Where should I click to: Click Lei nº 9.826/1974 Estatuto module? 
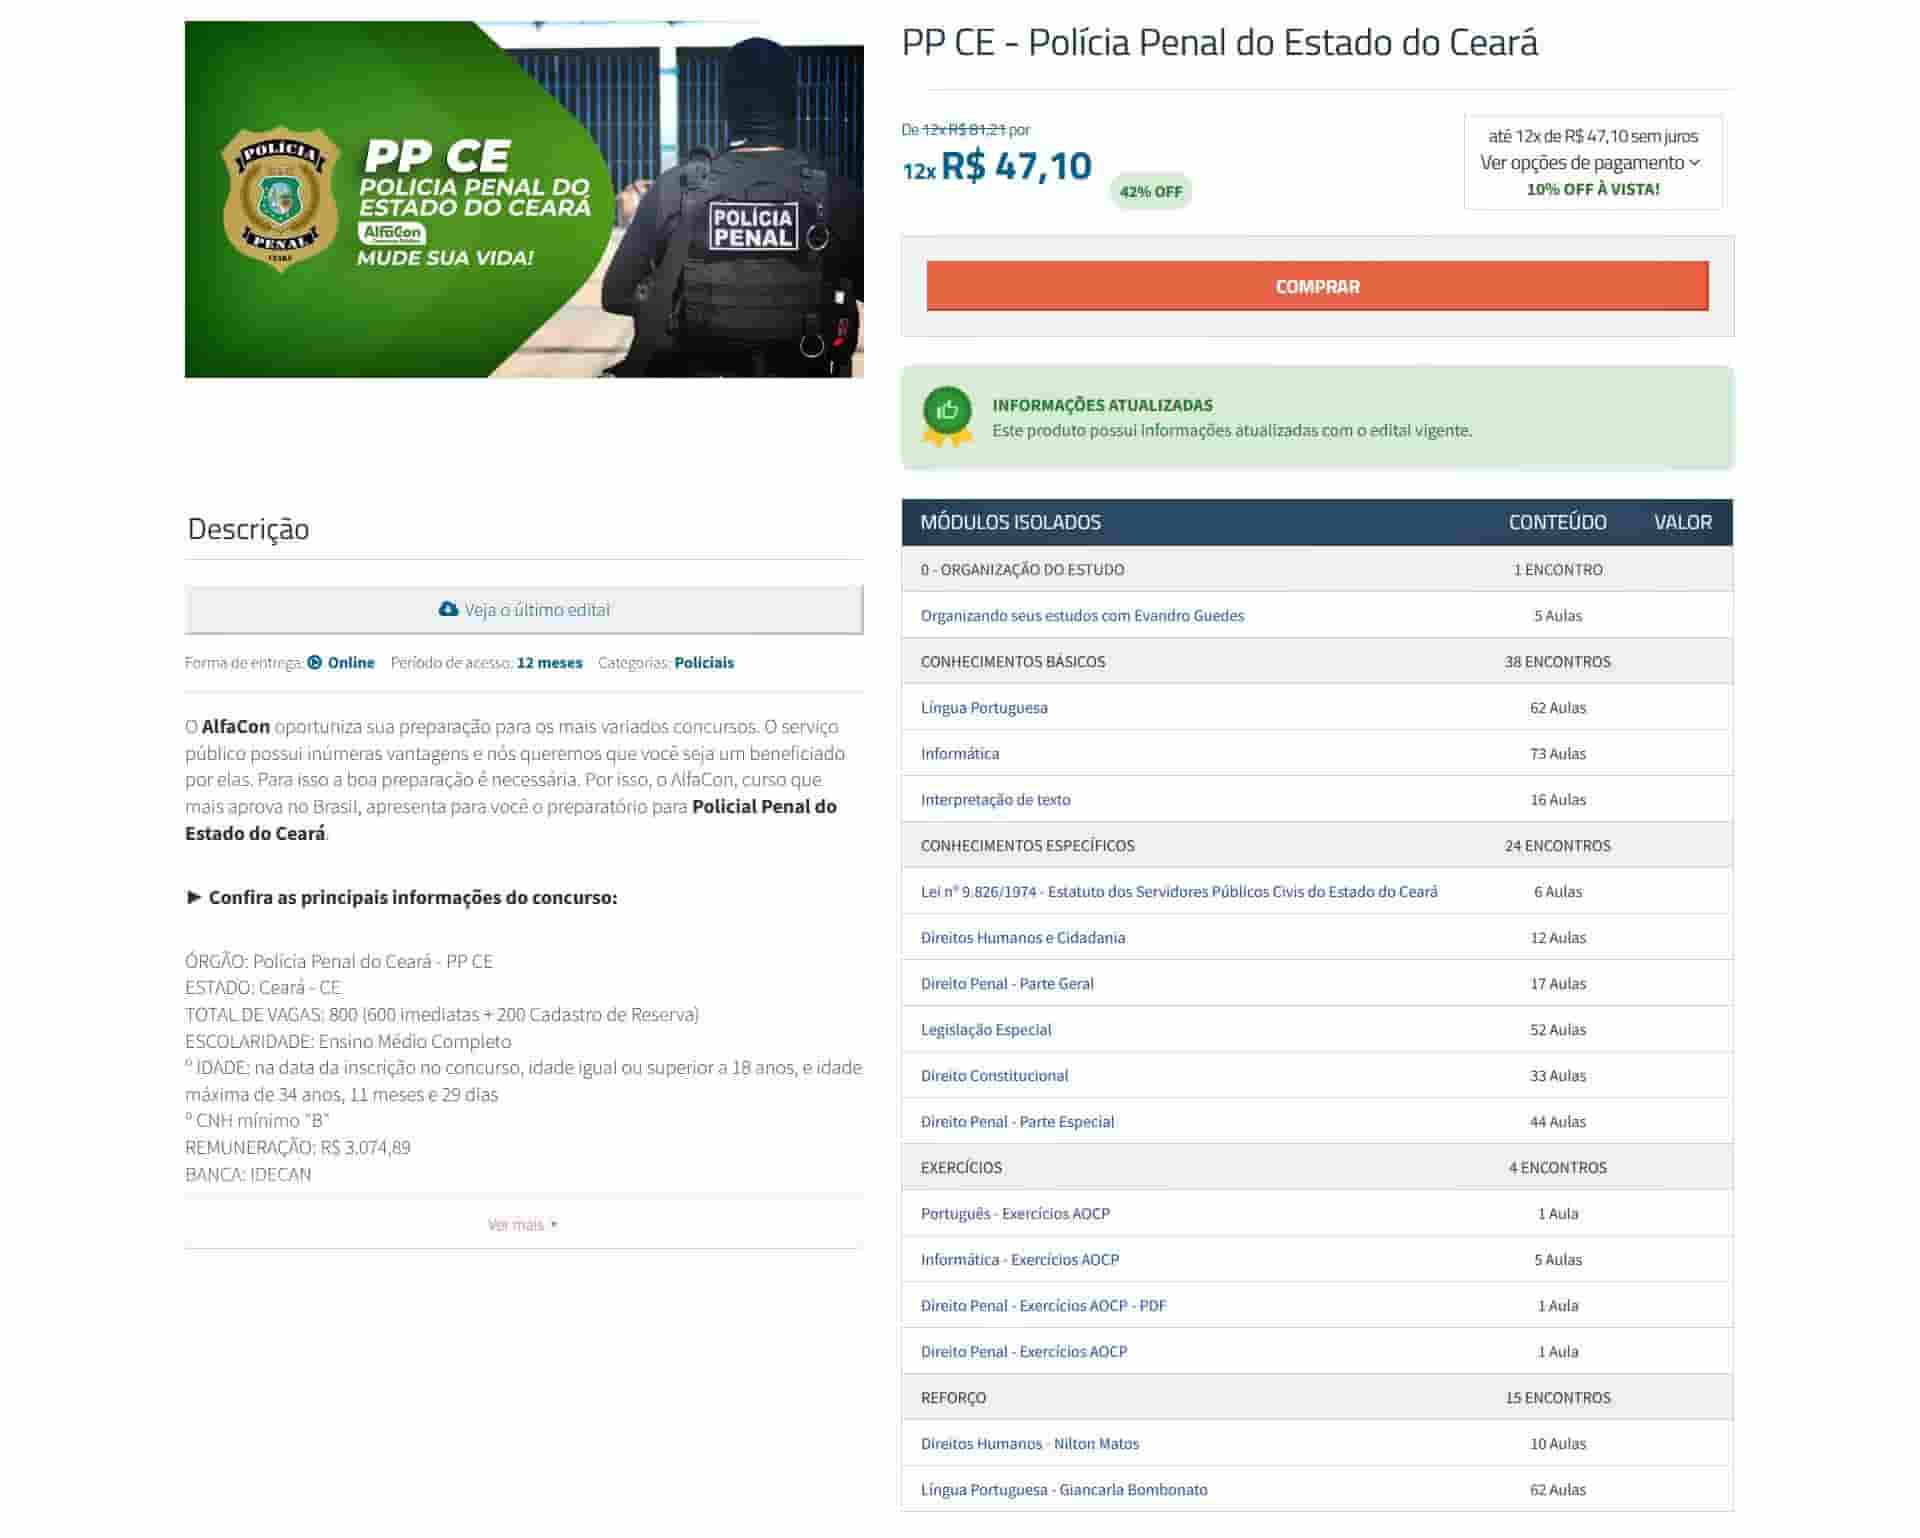click(1178, 891)
